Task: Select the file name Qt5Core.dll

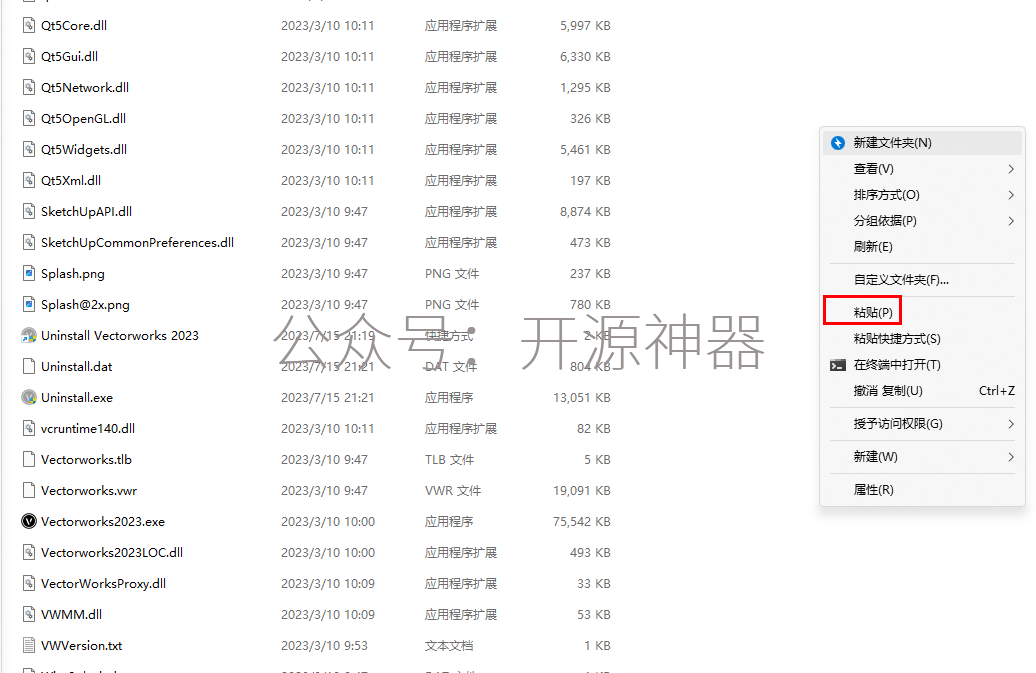Action: 74,26
